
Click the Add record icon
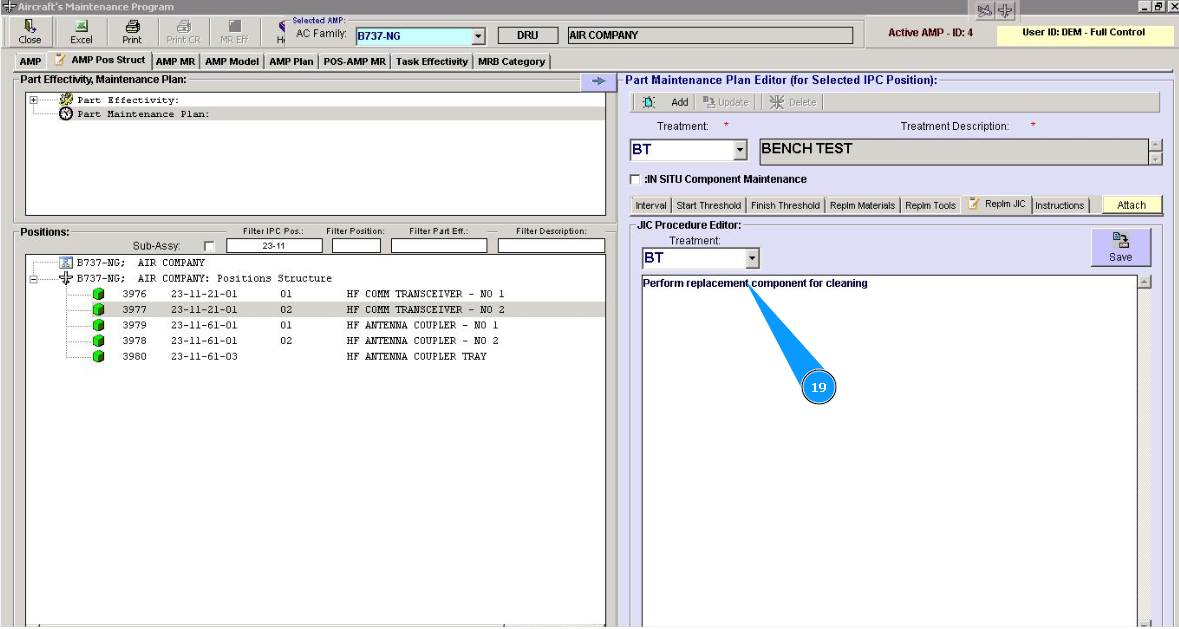(649, 102)
